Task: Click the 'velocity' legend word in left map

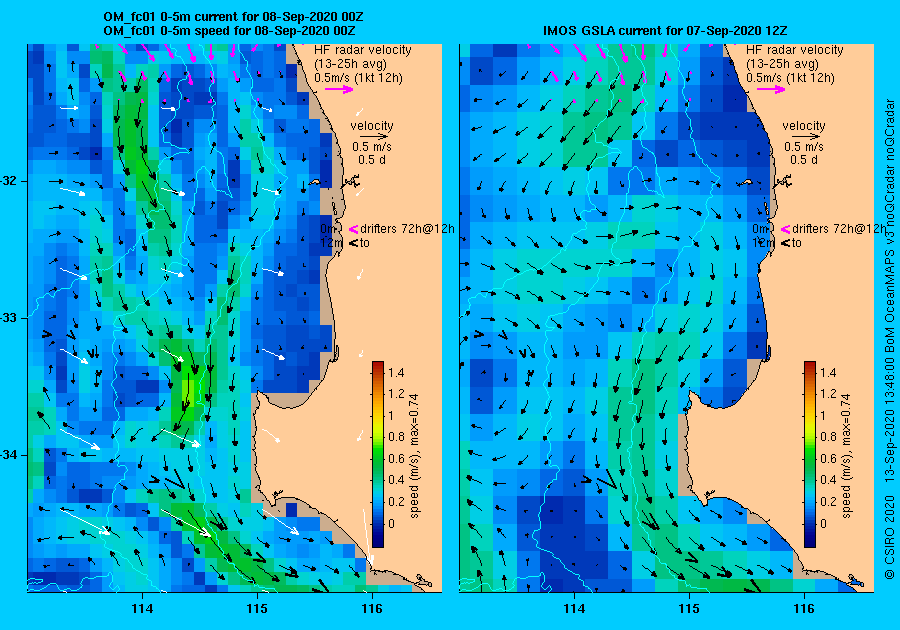Action: [372, 126]
